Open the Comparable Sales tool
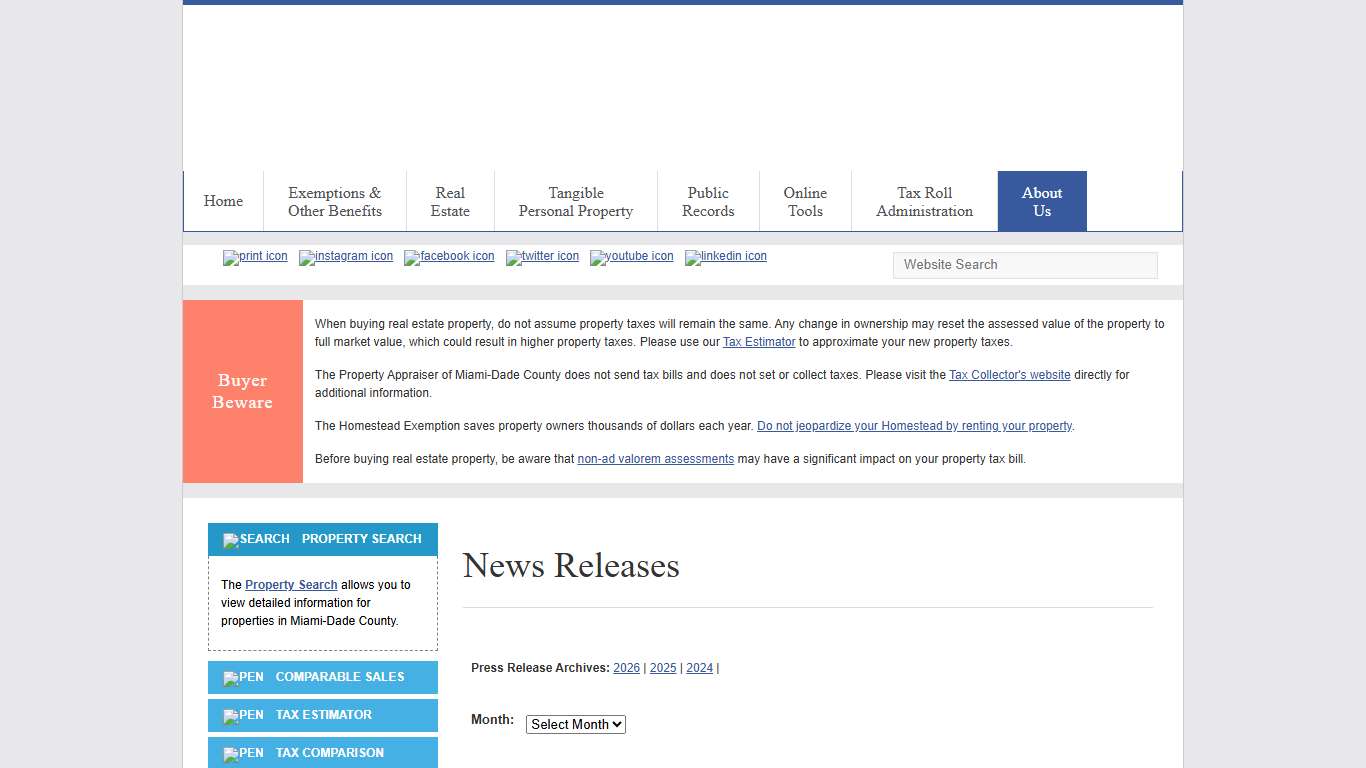1366x768 pixels. tap(322, 677)
